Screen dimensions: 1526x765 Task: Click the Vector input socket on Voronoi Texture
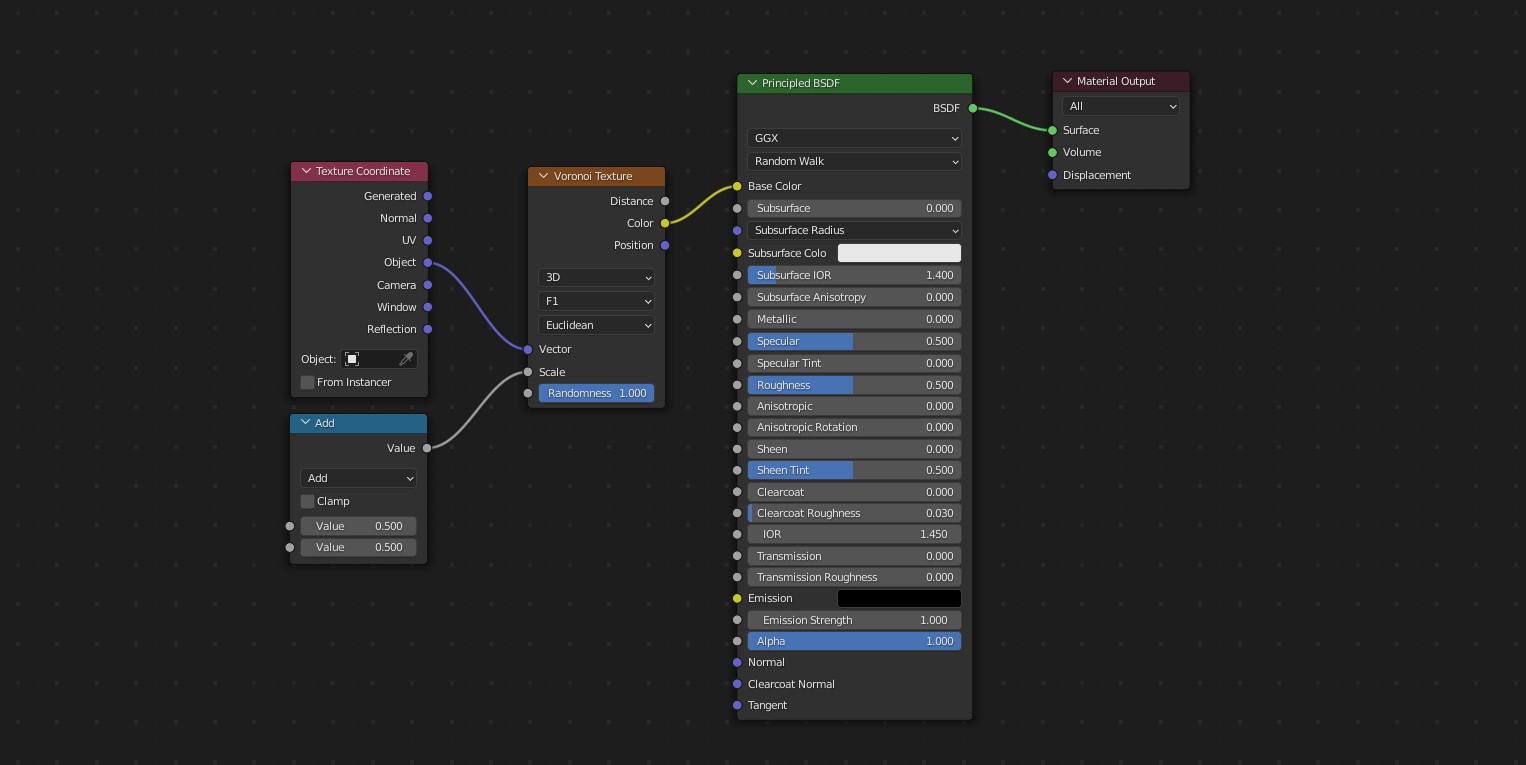527,349
